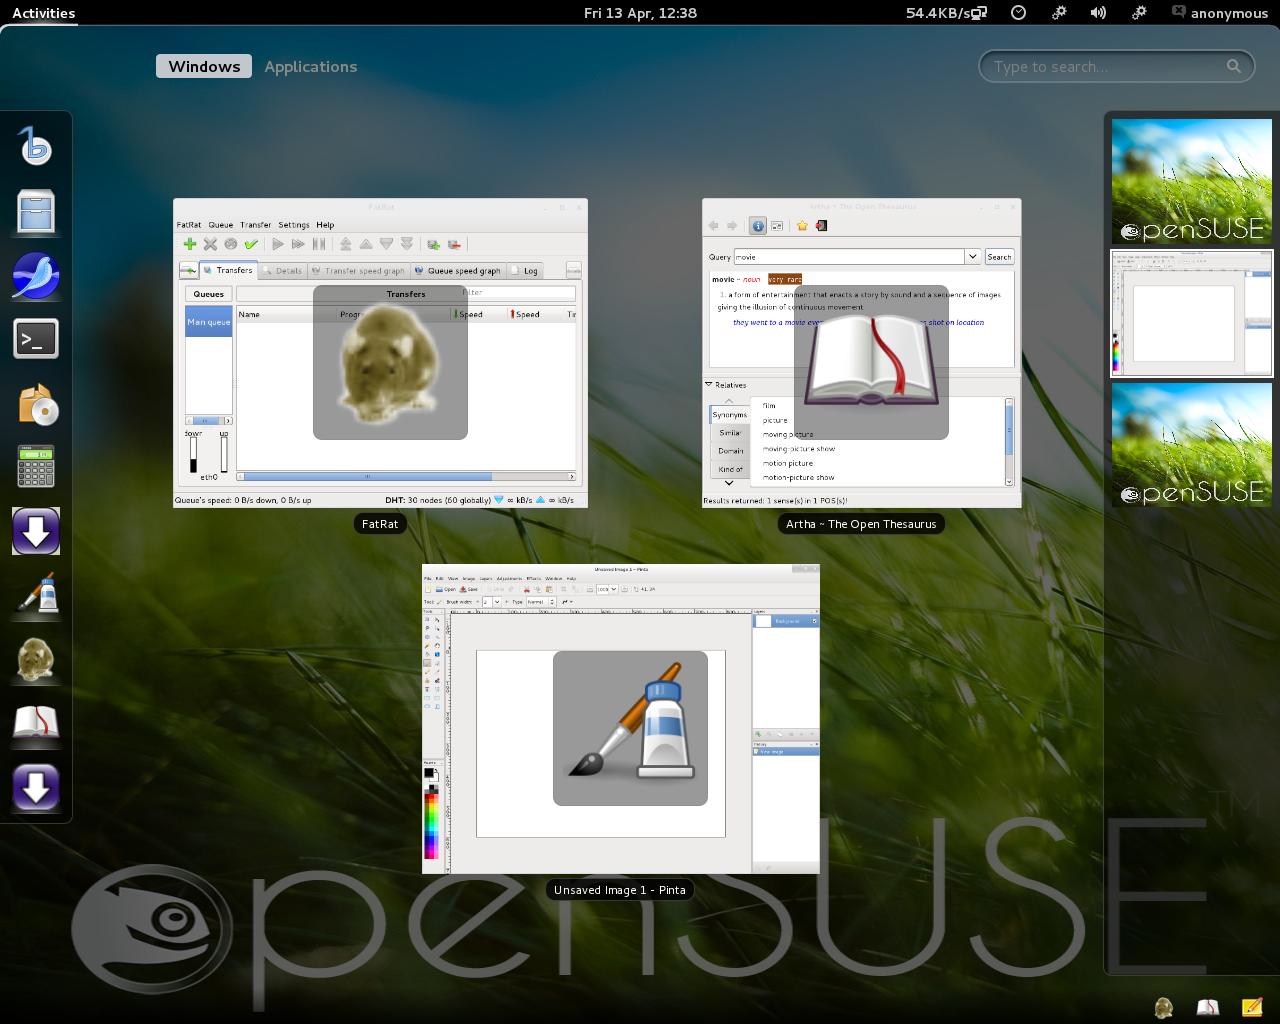
Task: Open the software package installer dash icon
Action: tap(36, 403)
